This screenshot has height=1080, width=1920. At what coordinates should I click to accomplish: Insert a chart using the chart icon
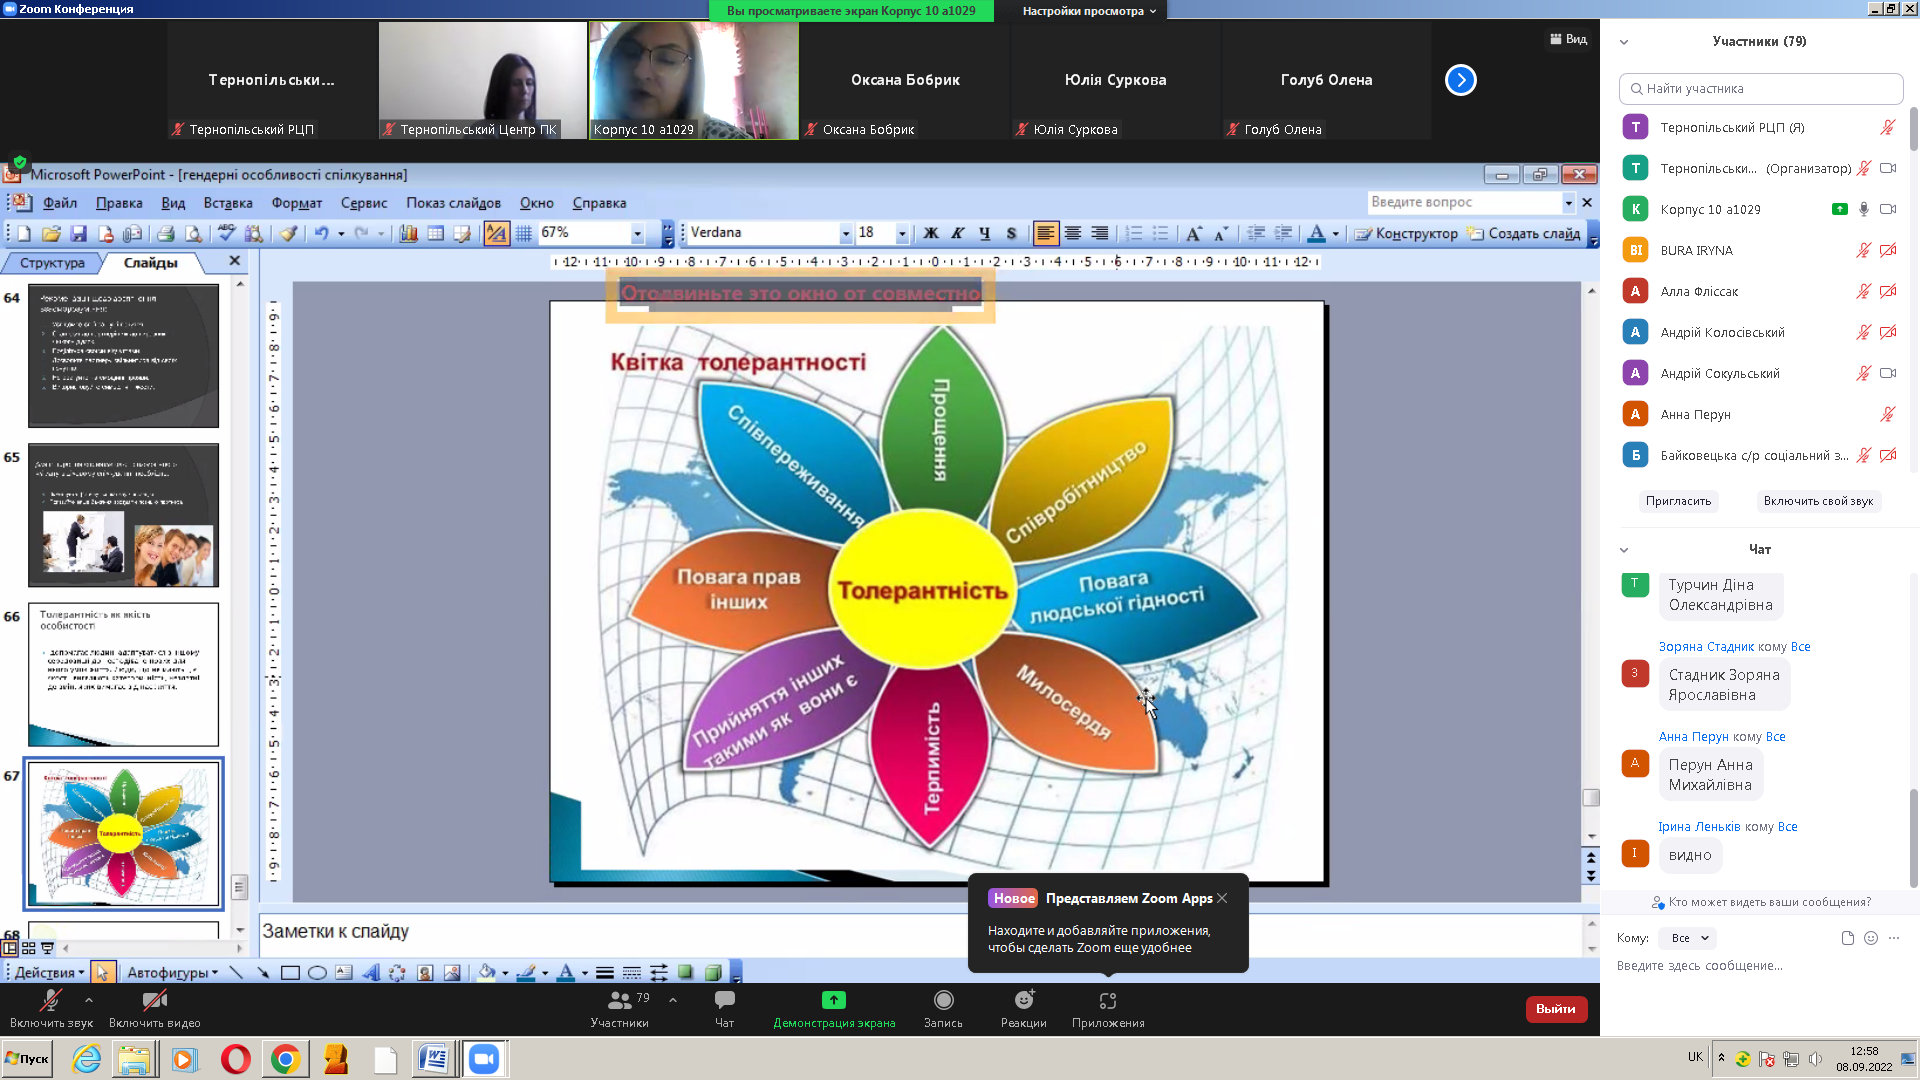coord(408,233)
